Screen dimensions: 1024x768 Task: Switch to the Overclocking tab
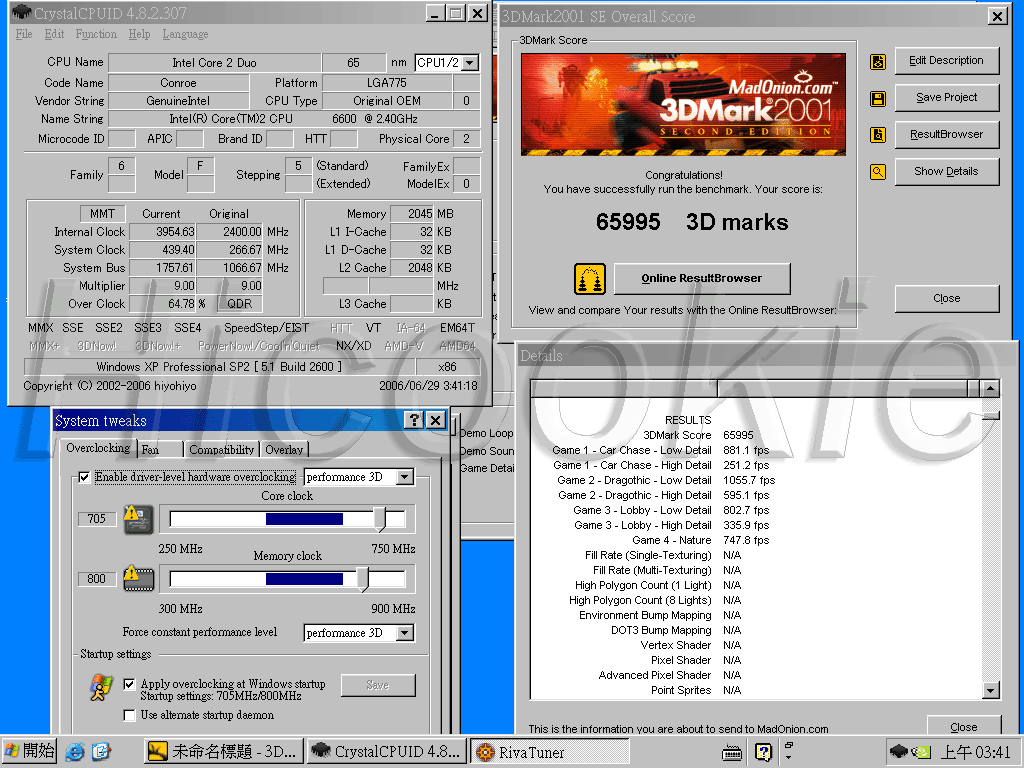point(98,448)
